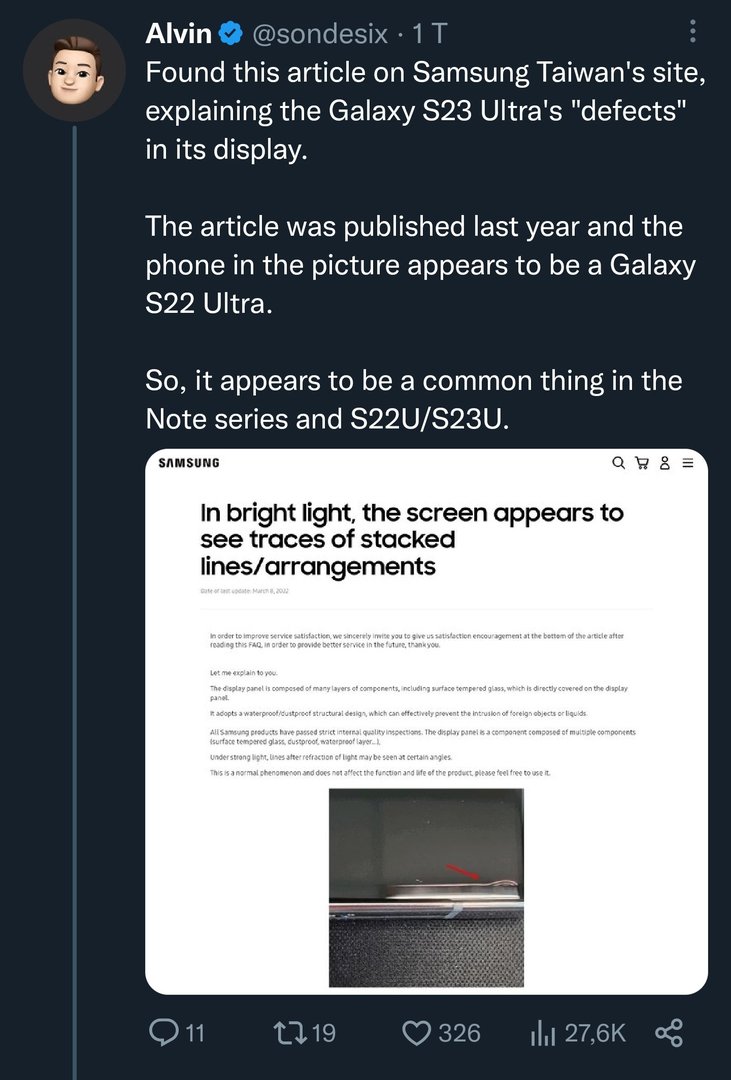Open the three-dot more options menu
Viewport: 731px width, 1080px height.
[x=692, y=31]
